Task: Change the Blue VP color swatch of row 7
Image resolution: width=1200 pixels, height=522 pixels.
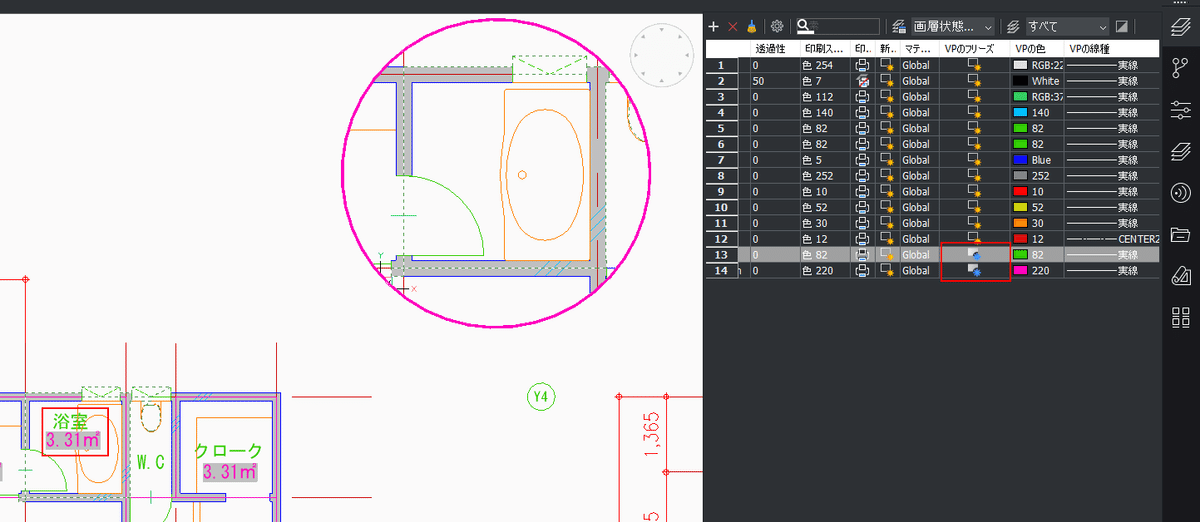Action: pos(1021,160)
